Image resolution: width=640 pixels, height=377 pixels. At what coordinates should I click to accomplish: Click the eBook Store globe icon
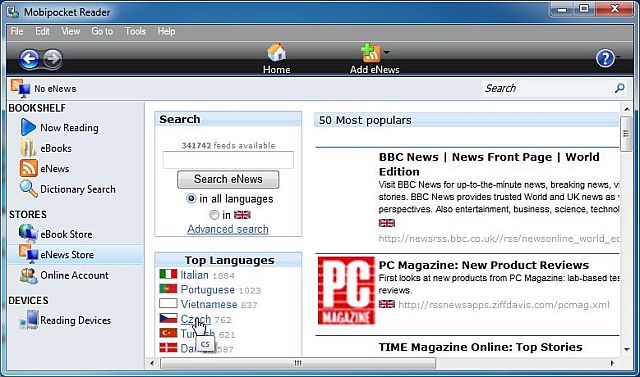(28, 233)
